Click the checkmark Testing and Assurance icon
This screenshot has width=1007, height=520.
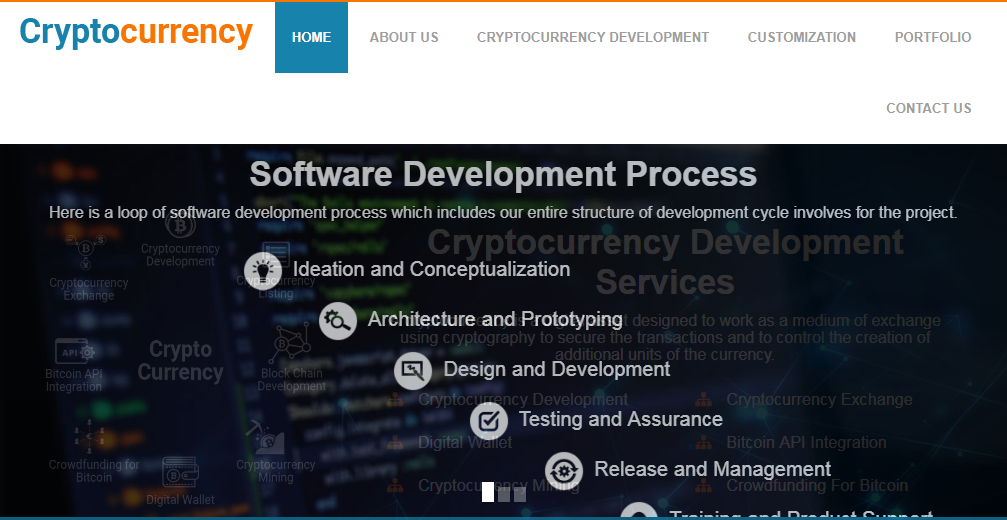[489, 421]
